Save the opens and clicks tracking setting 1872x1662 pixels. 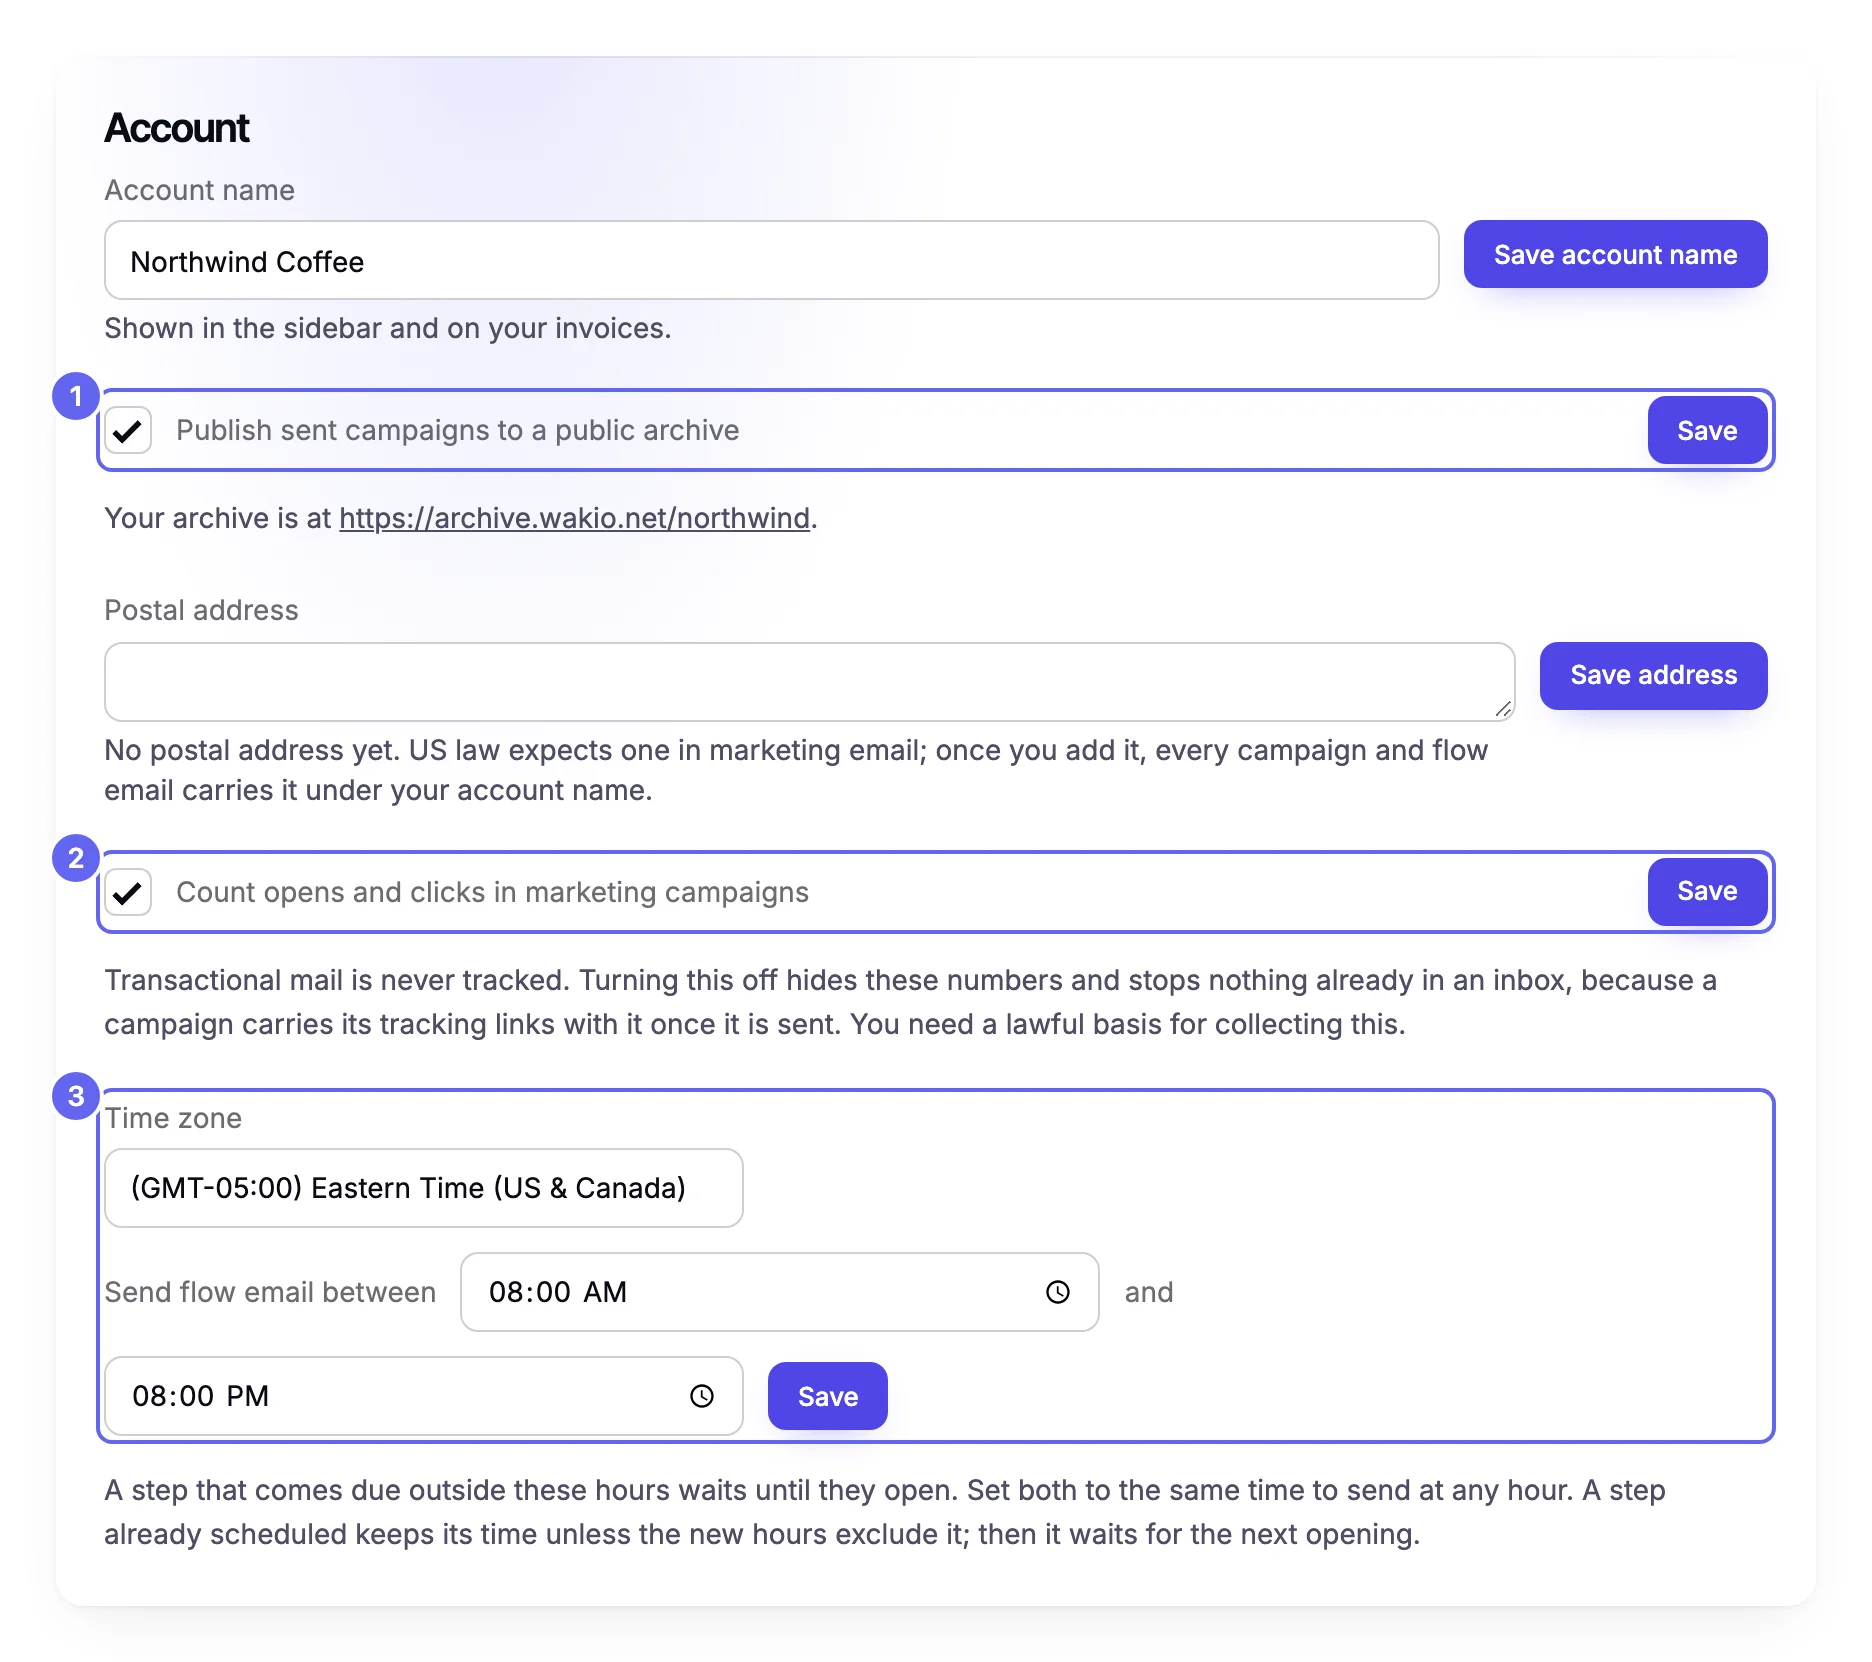tap(1707, 892)
